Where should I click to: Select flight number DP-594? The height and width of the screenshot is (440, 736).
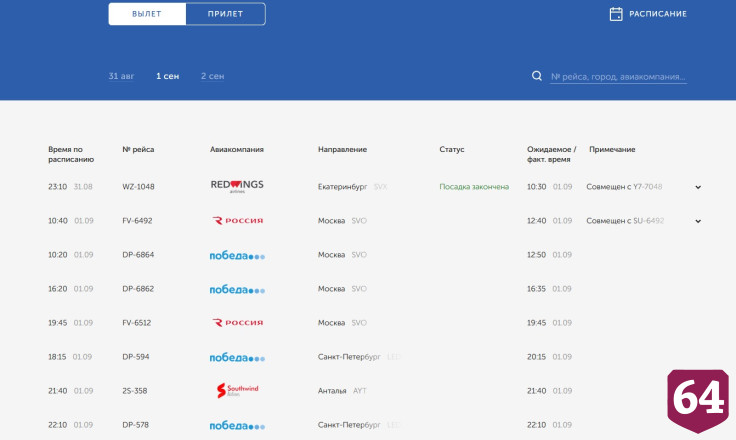tap(136, 357)
